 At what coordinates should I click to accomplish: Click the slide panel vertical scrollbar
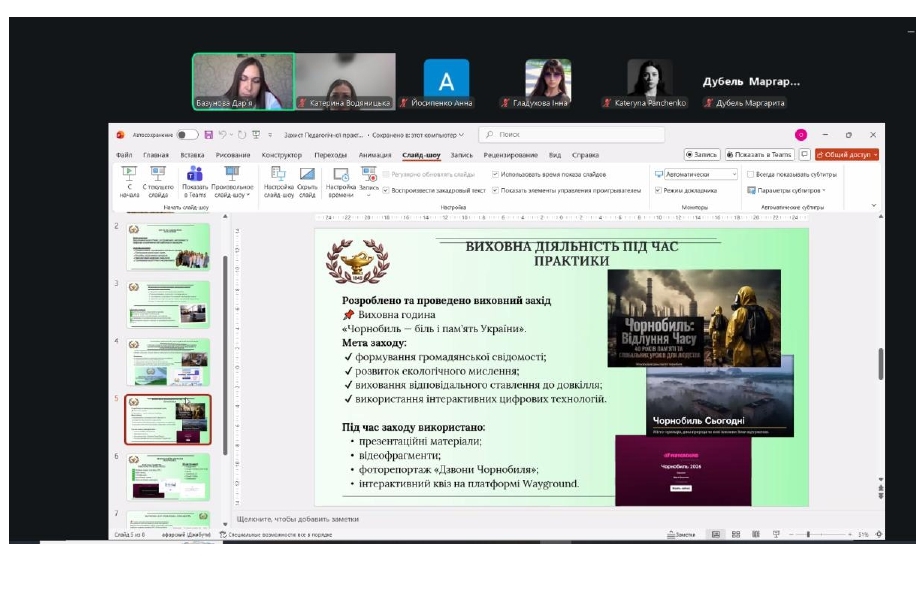pyautogui.click(x=225, y=355)
